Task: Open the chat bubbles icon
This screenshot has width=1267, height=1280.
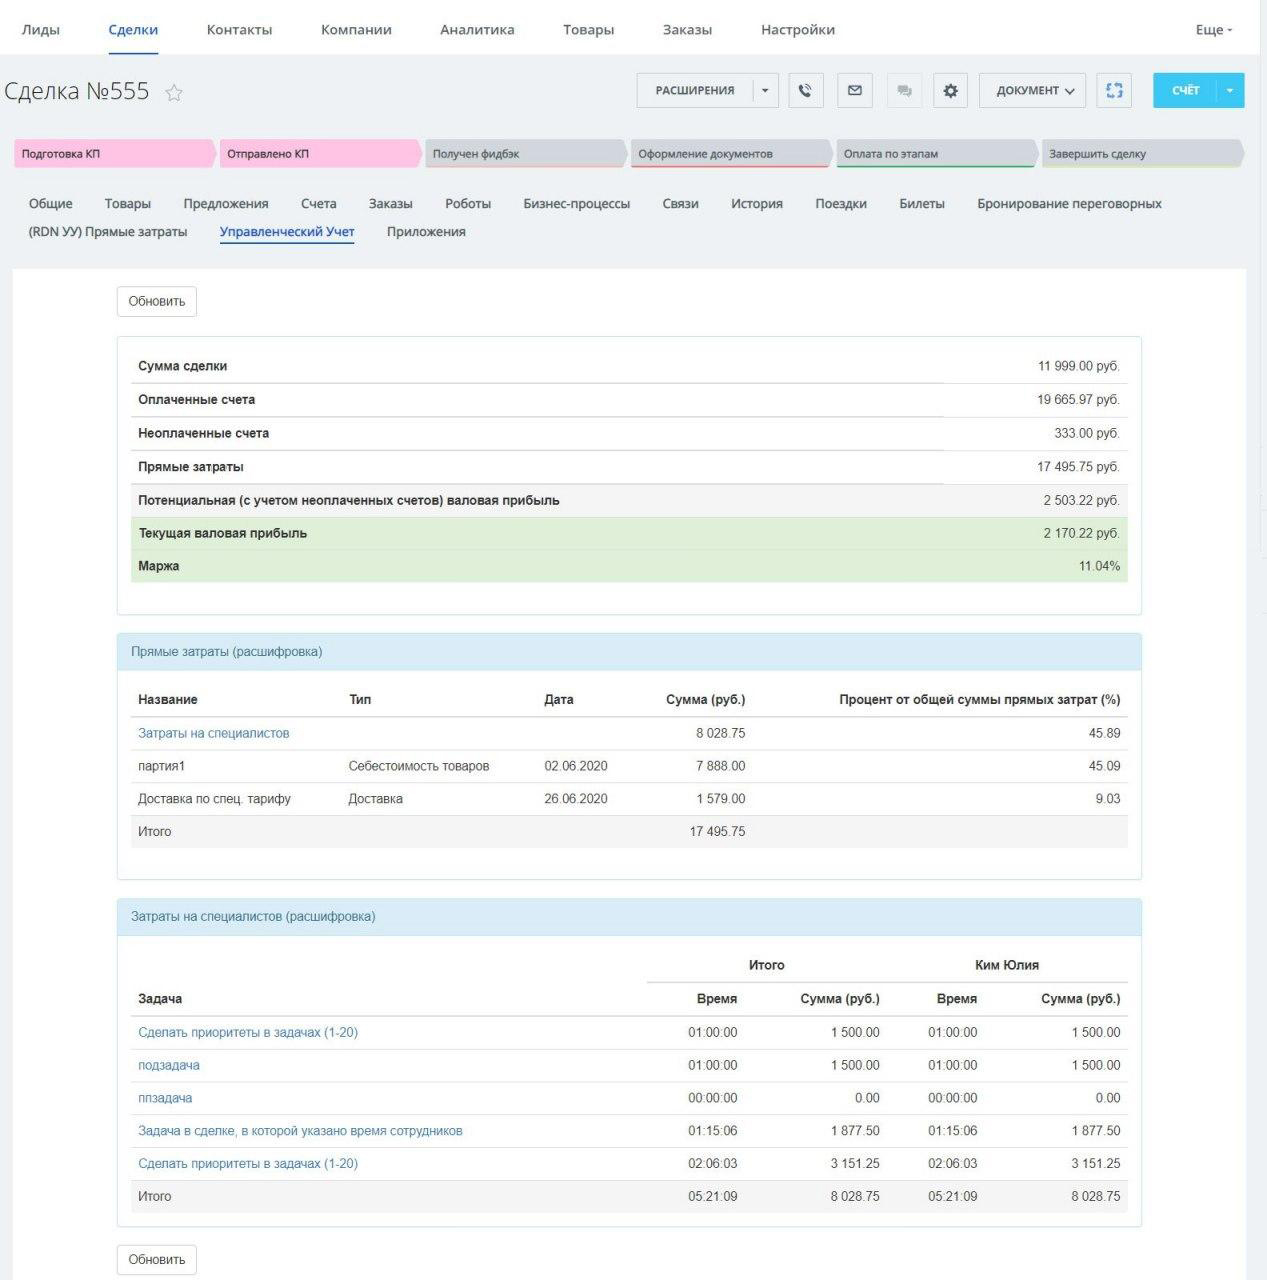Action: click(904, 90)
